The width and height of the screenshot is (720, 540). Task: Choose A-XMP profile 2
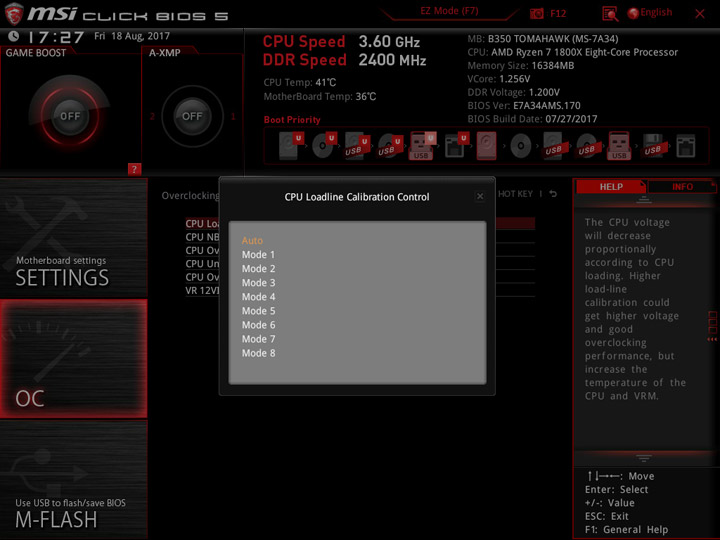152,117
